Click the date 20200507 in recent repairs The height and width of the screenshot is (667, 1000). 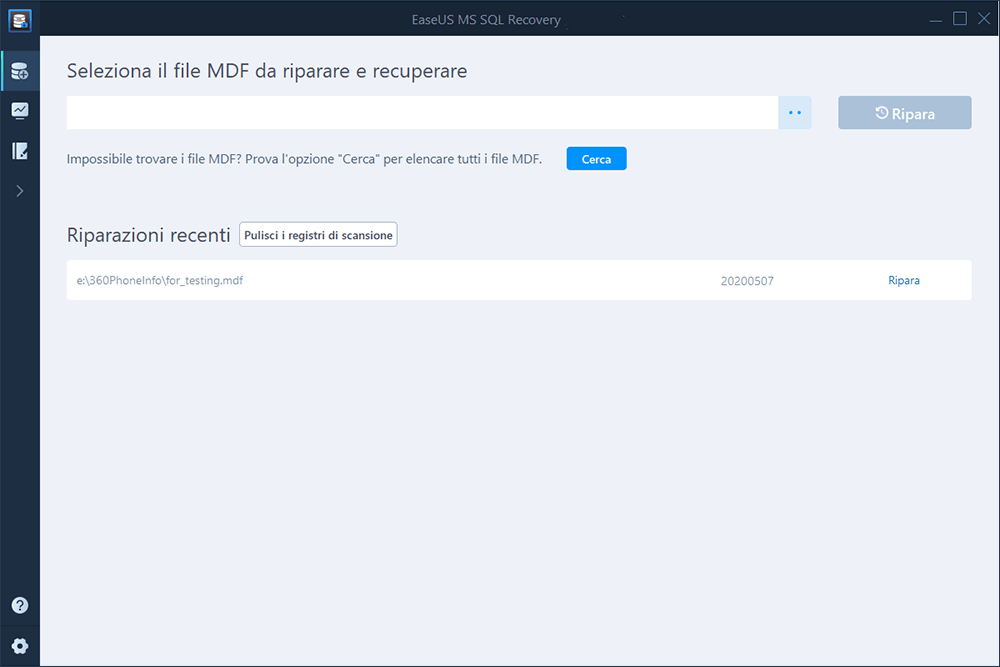point(747,281)
